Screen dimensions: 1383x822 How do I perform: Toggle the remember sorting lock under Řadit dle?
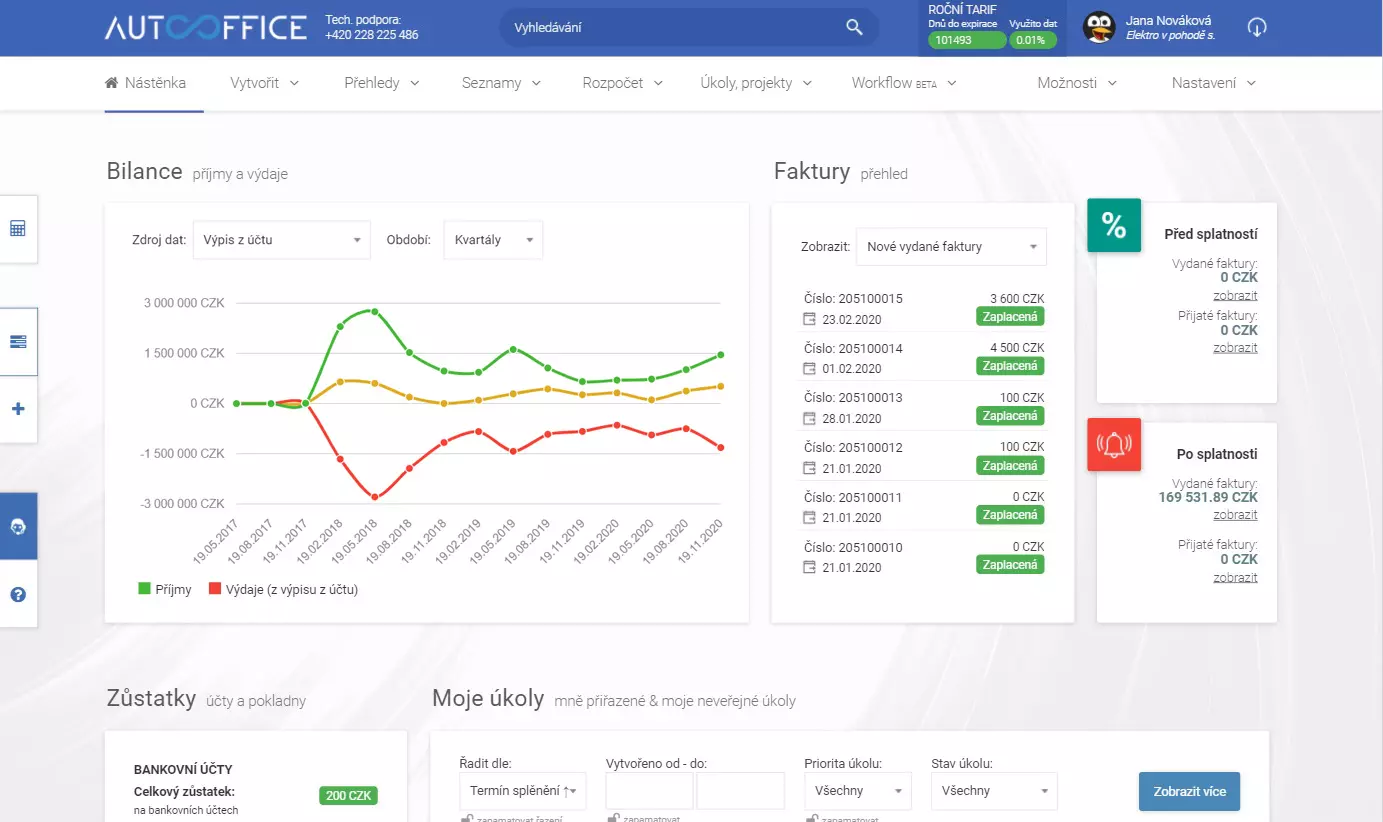[466, 818]
